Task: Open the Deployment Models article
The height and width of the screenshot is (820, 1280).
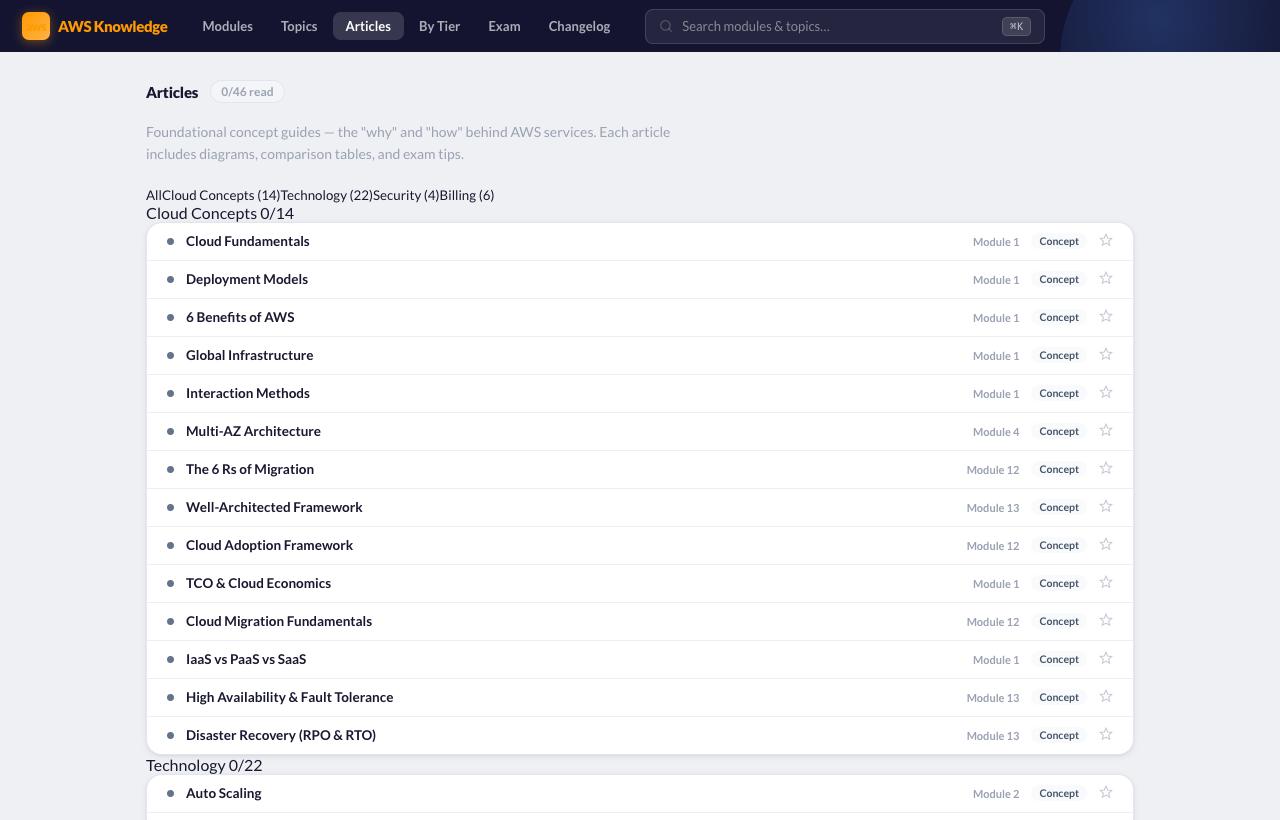Action: (640, 279)
